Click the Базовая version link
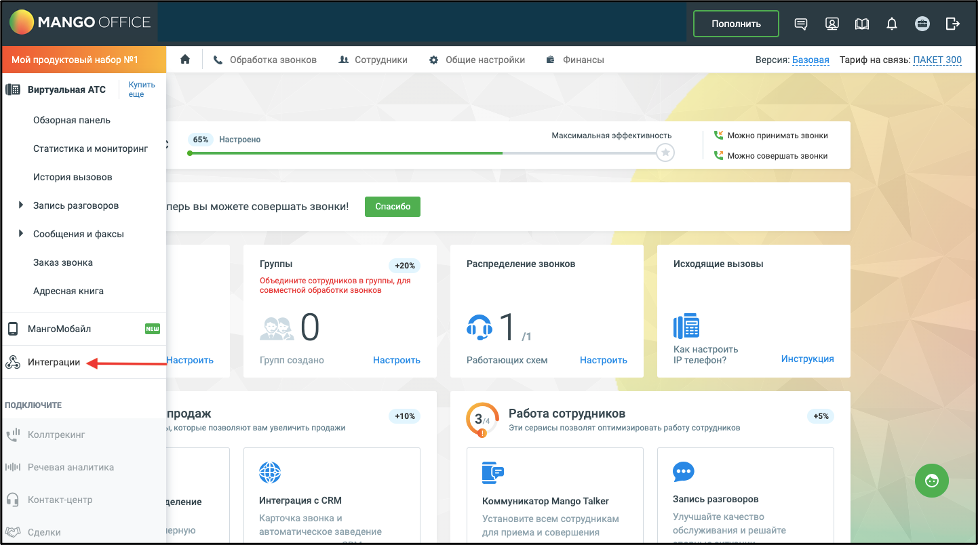This screenshot has width=979, height=545. coord(810,60)
